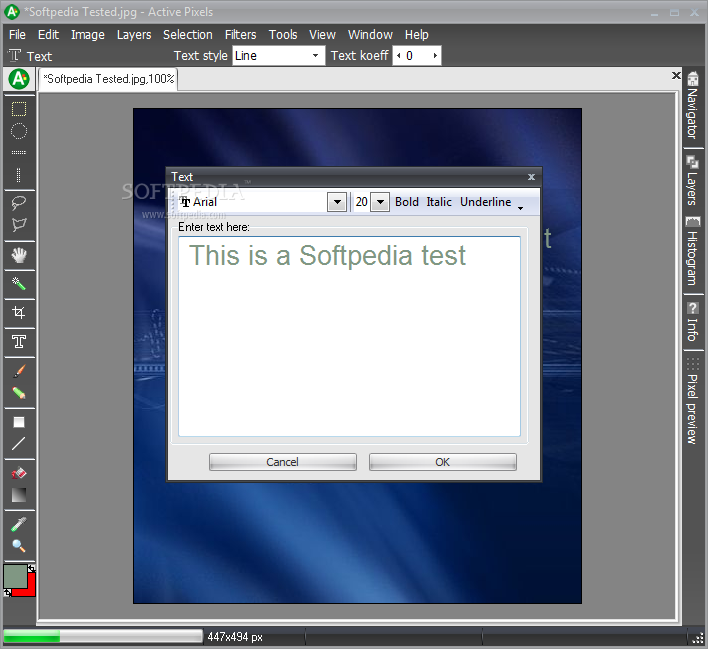The width and height of the screenshot is (708, 649).
Task: Open the File menu
Action: point(17,35)
